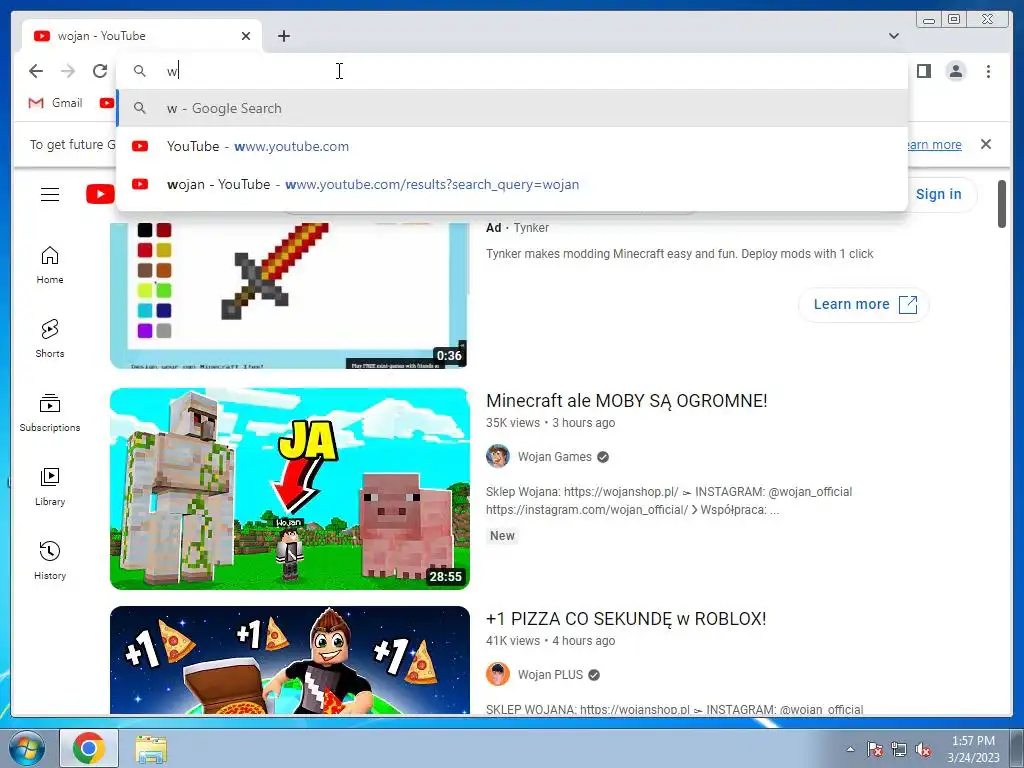
Task: Click the Wojan PLUS channel avatar
Action: click(x=498, y=675)
